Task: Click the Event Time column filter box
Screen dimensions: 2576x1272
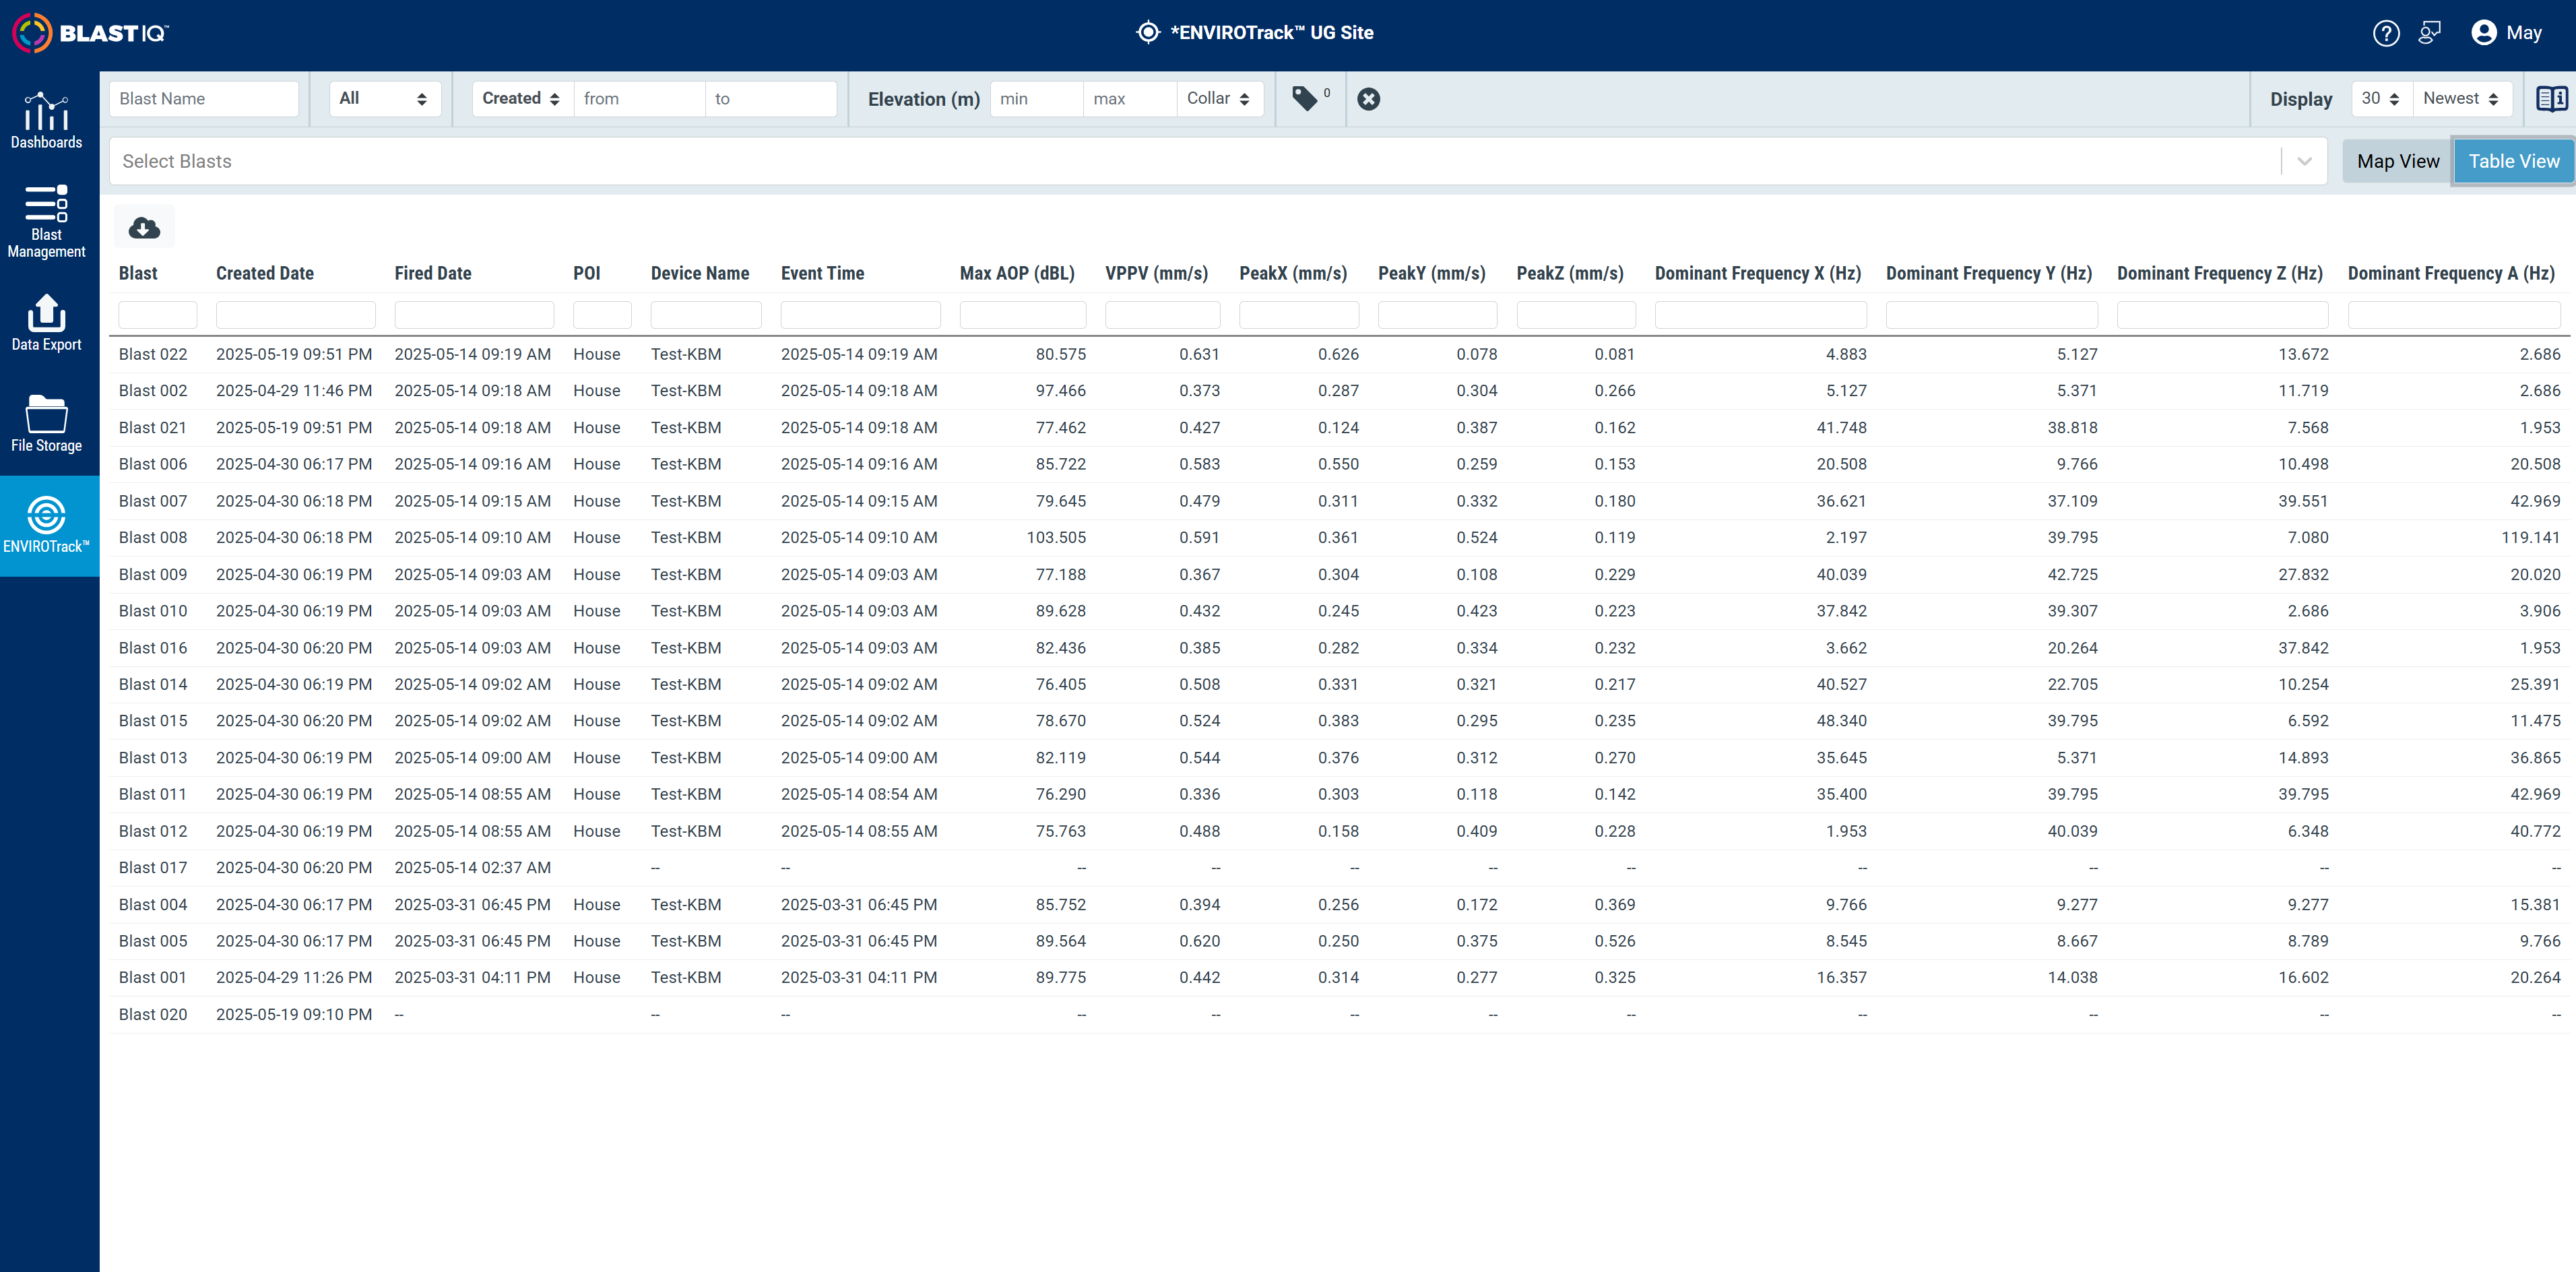Action: click(x=860, y=314)
